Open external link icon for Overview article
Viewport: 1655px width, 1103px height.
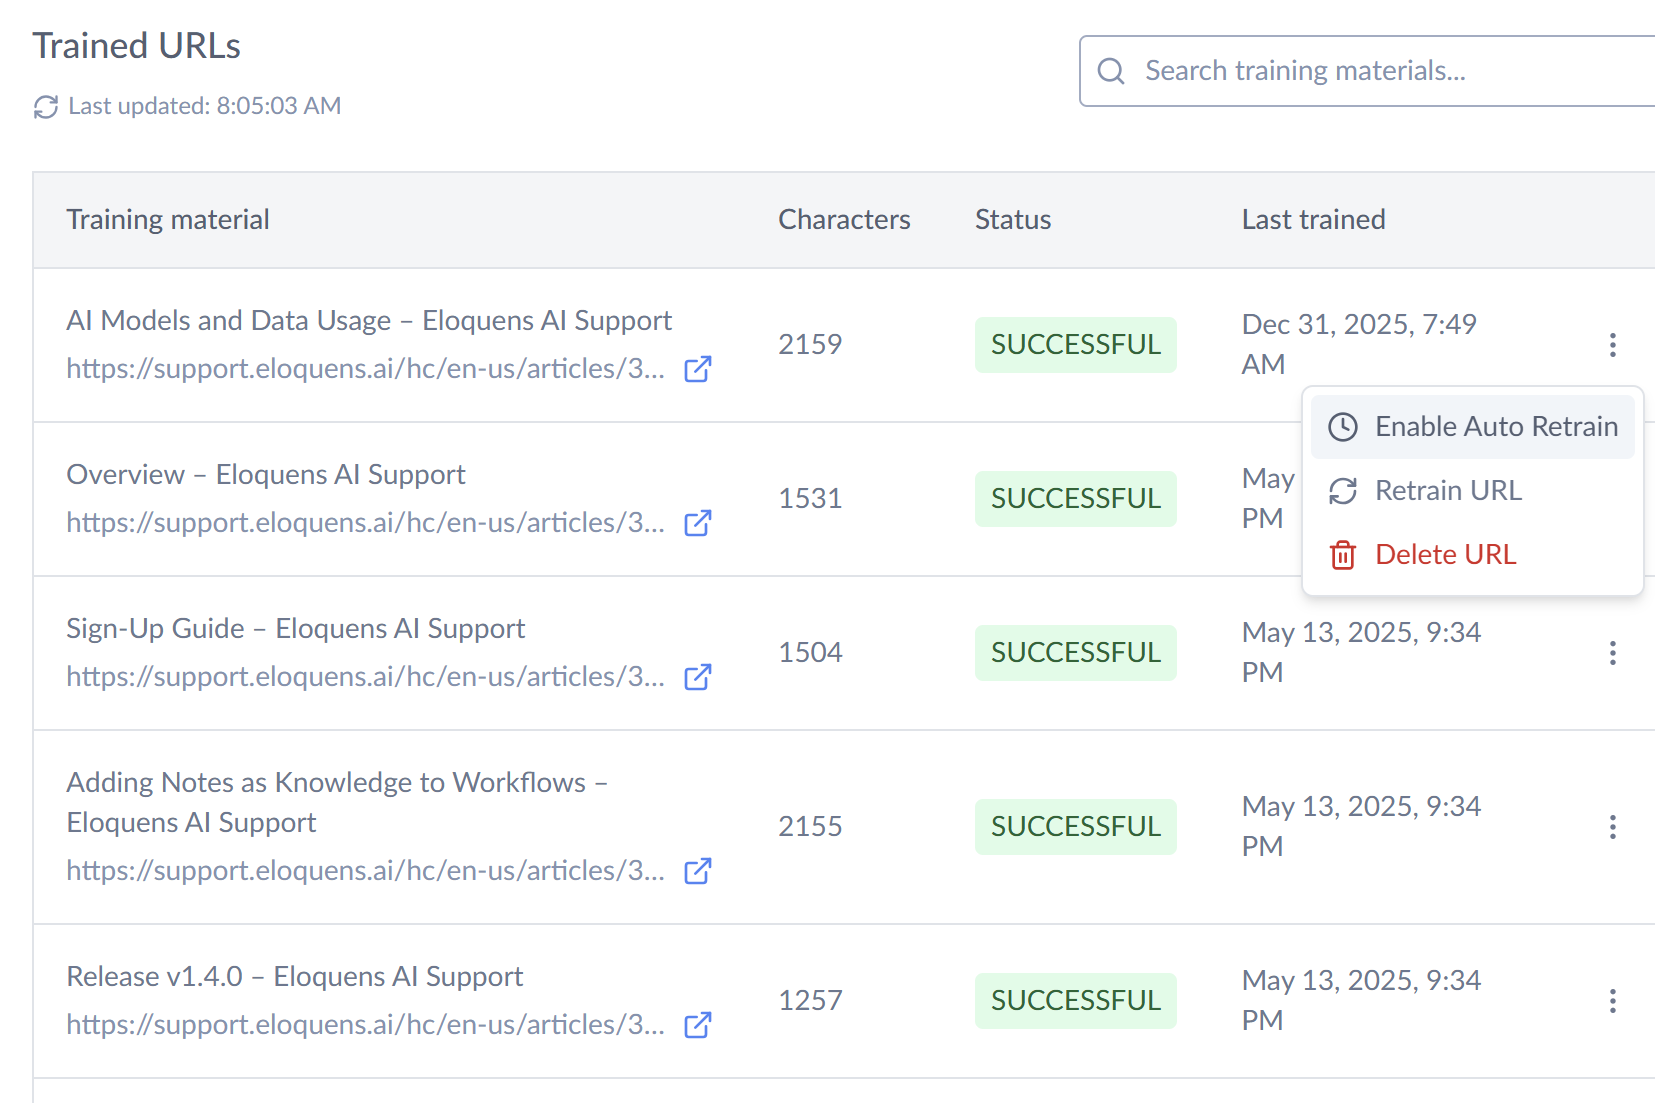coord(697,523)
